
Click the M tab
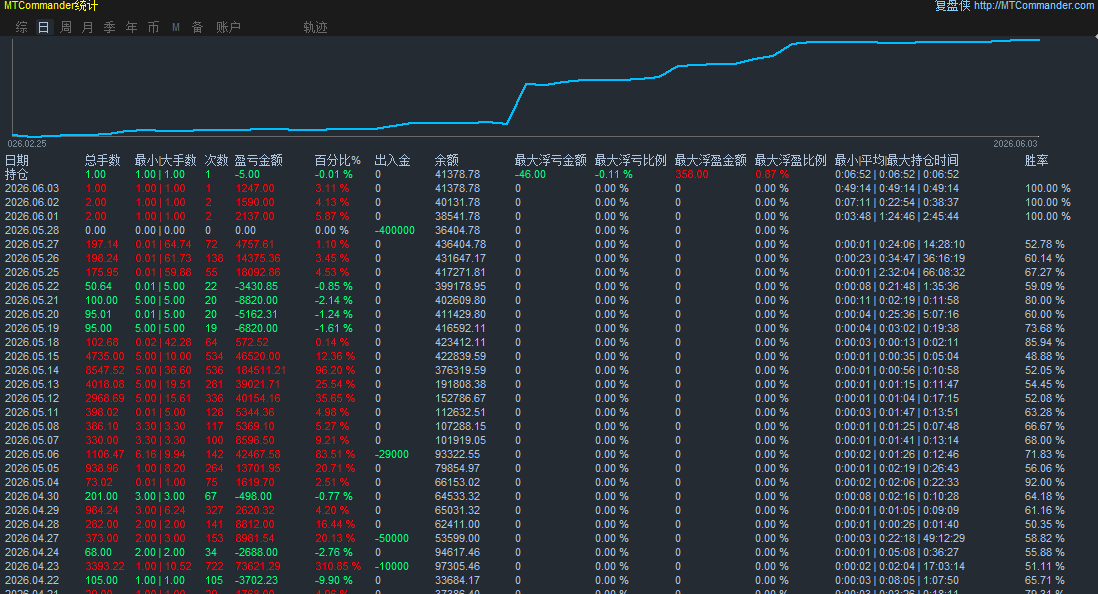pos(176,27)
